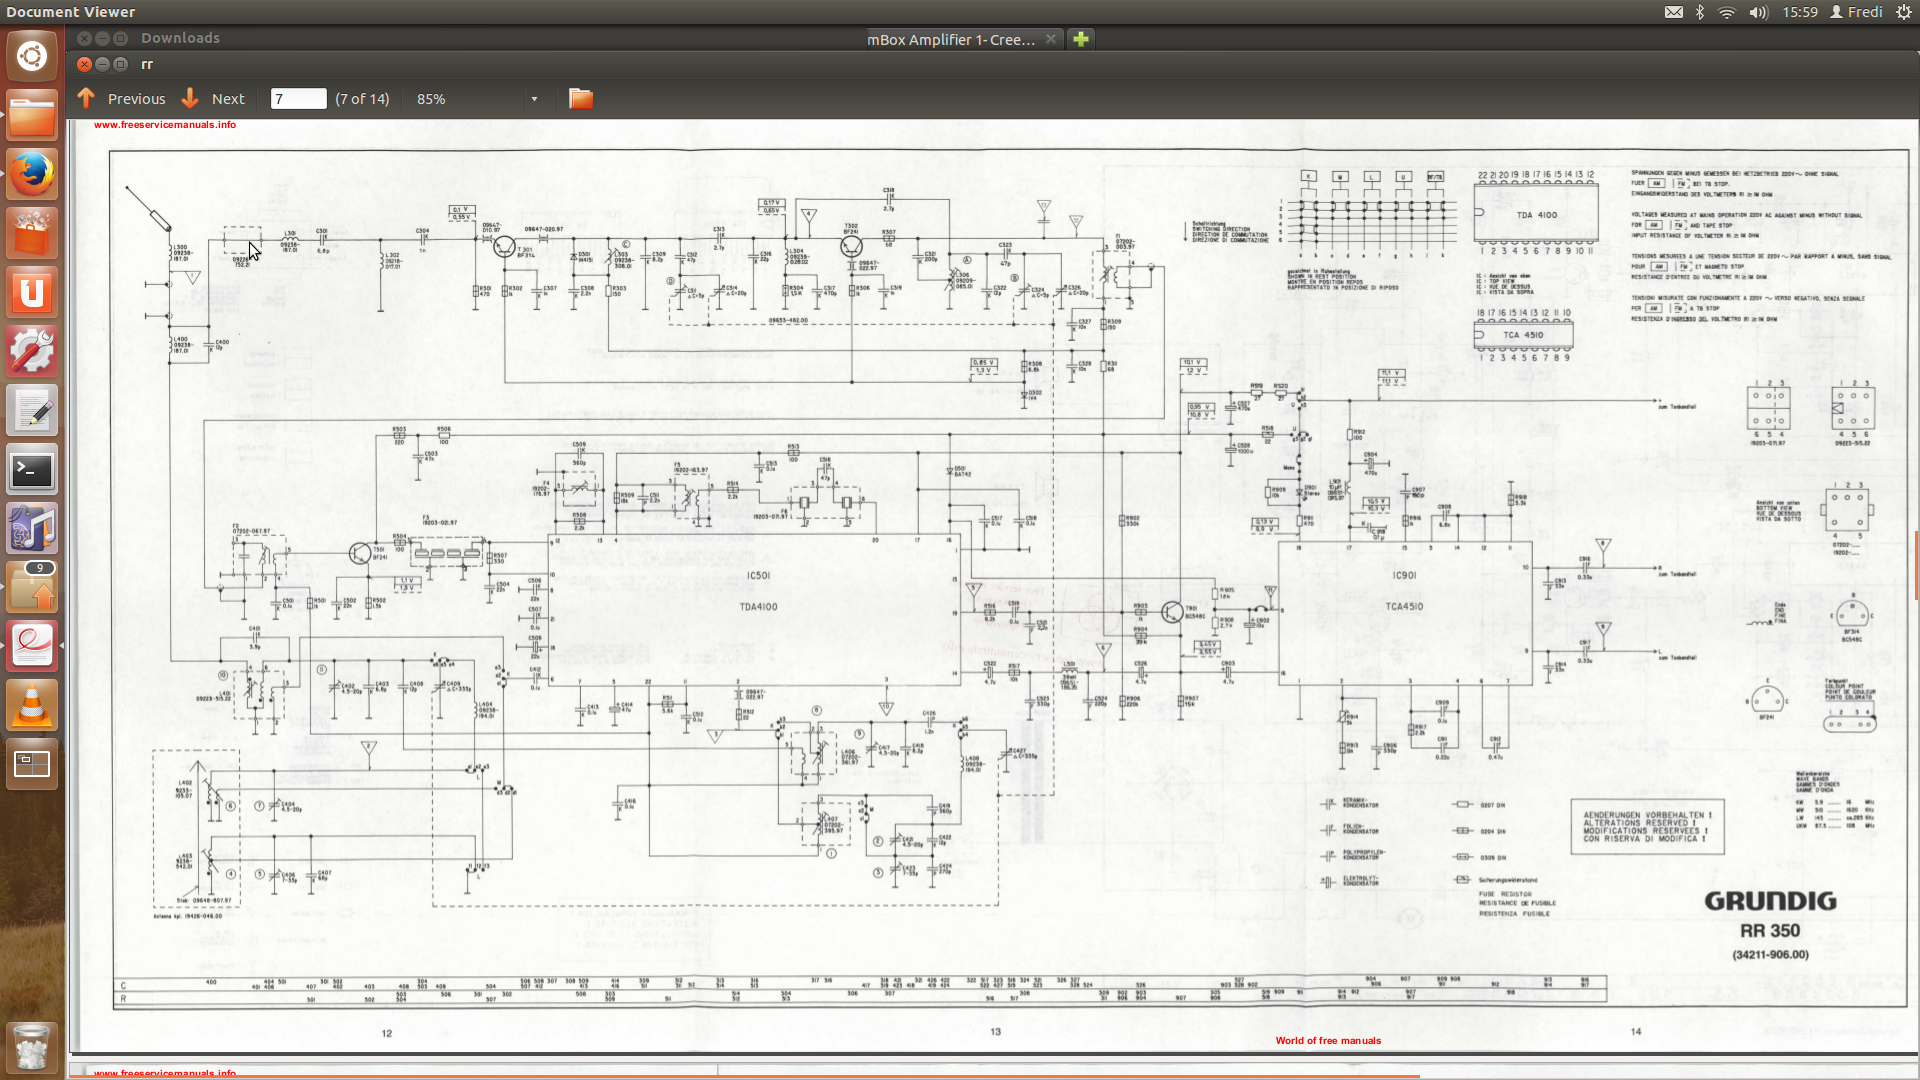1920x1080 pixels.
Task: Click the page number input field
Action: (298, 99)
